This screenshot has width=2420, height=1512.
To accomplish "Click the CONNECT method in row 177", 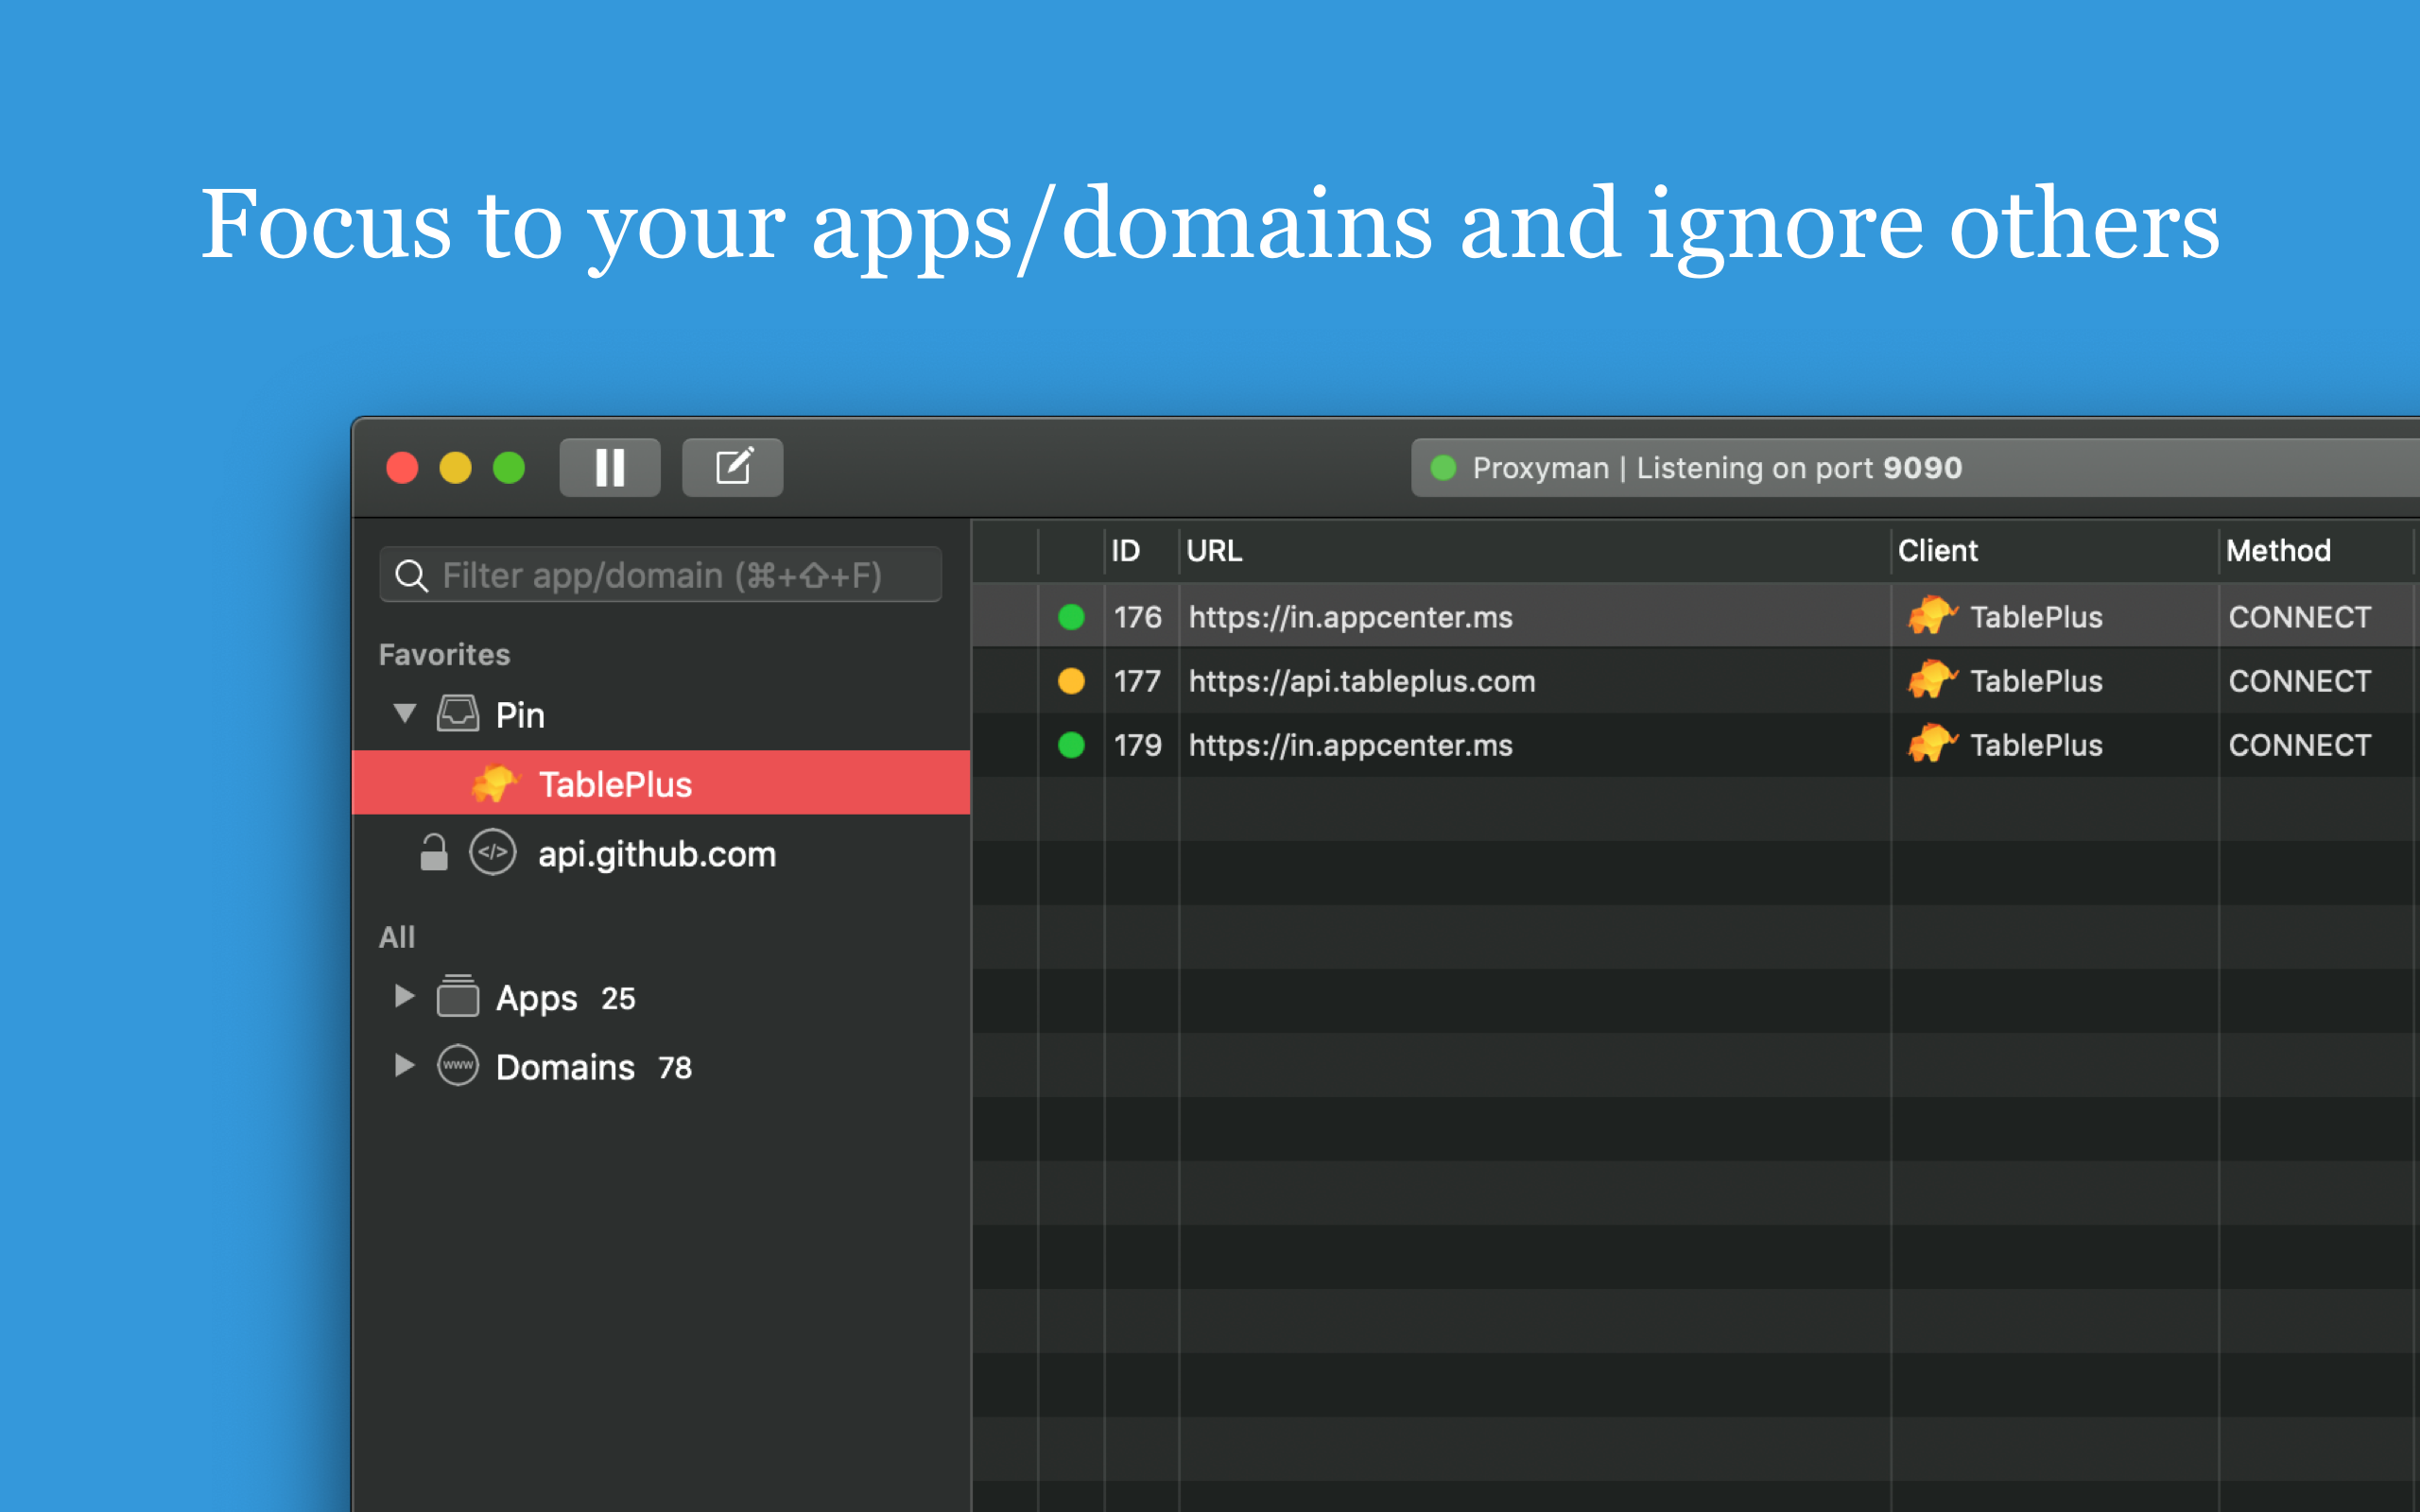I will (2299, 681).
